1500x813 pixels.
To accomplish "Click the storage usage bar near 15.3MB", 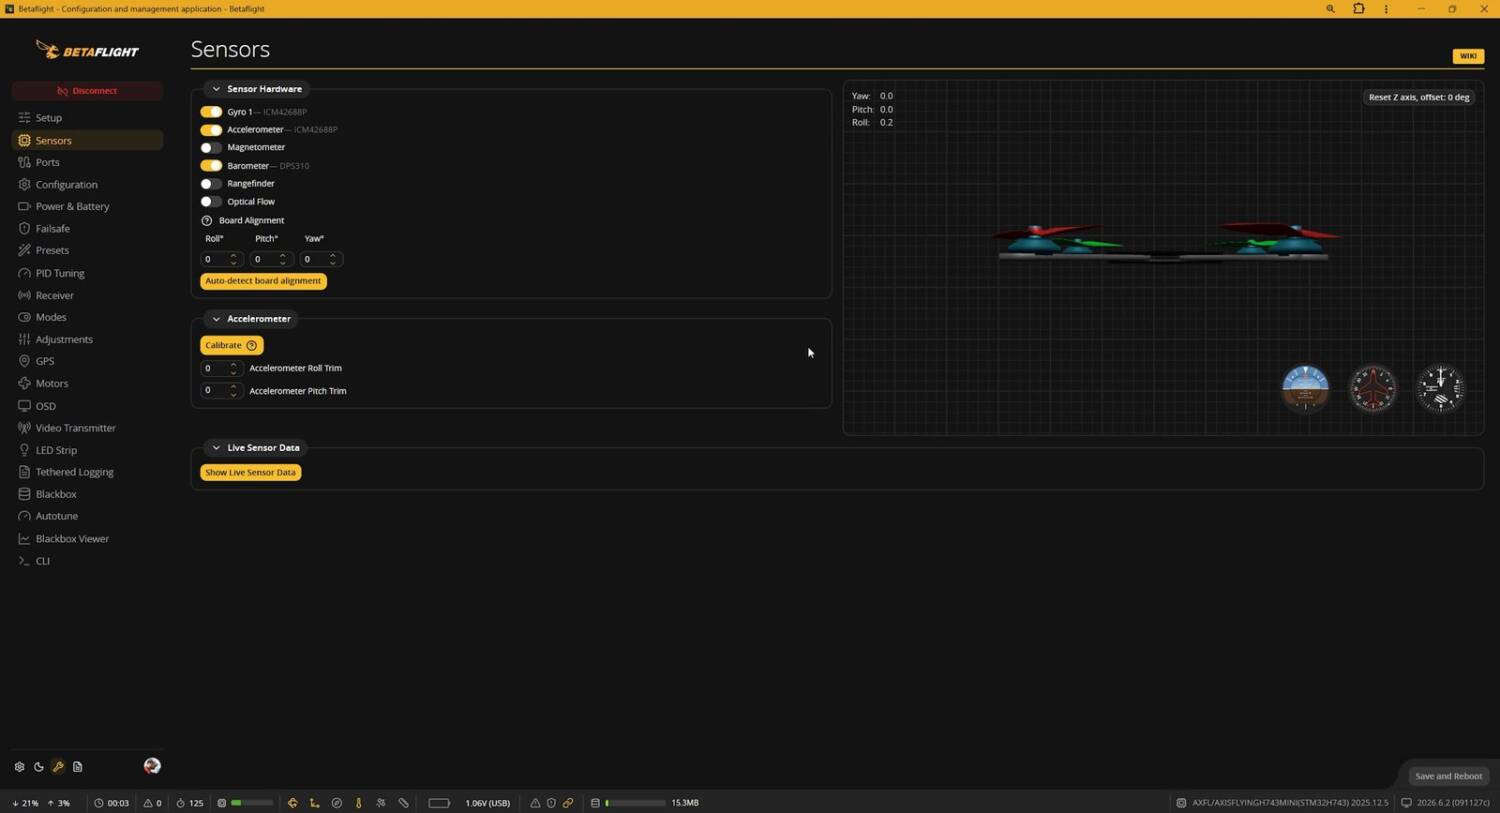I will 635,803.
